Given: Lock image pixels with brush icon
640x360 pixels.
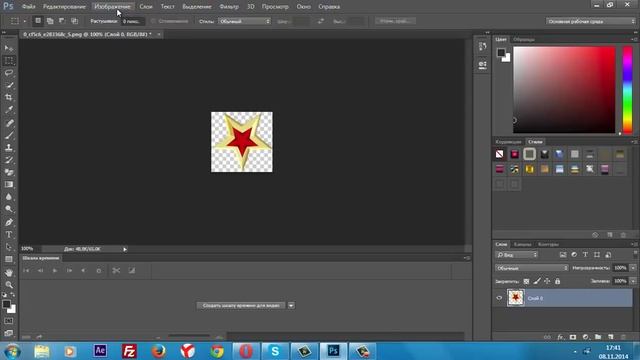Looking at the screenshot, I should [537, 281].
